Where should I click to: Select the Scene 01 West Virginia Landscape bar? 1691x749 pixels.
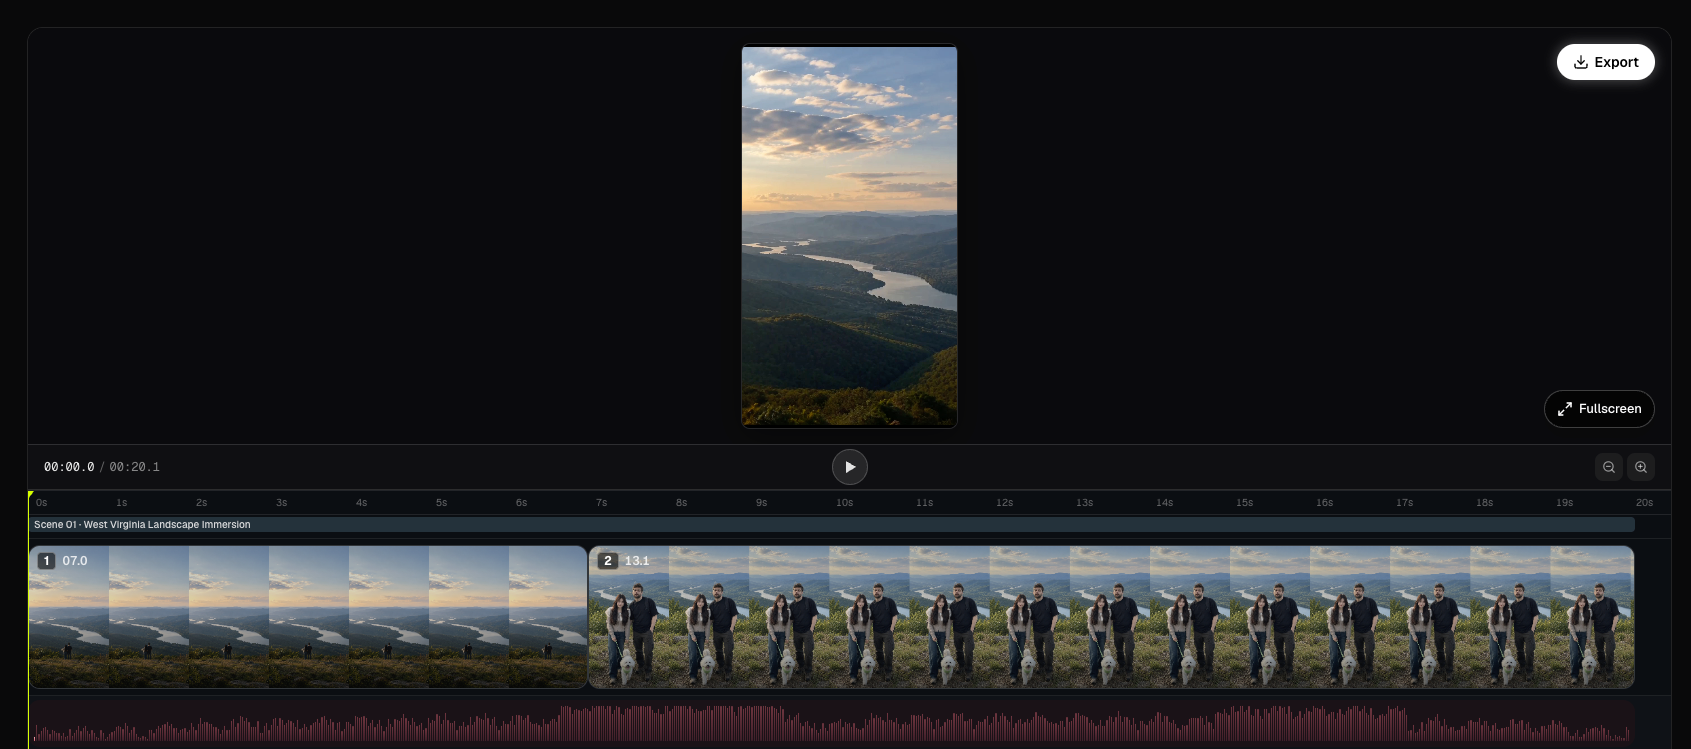tap(832, 525)
